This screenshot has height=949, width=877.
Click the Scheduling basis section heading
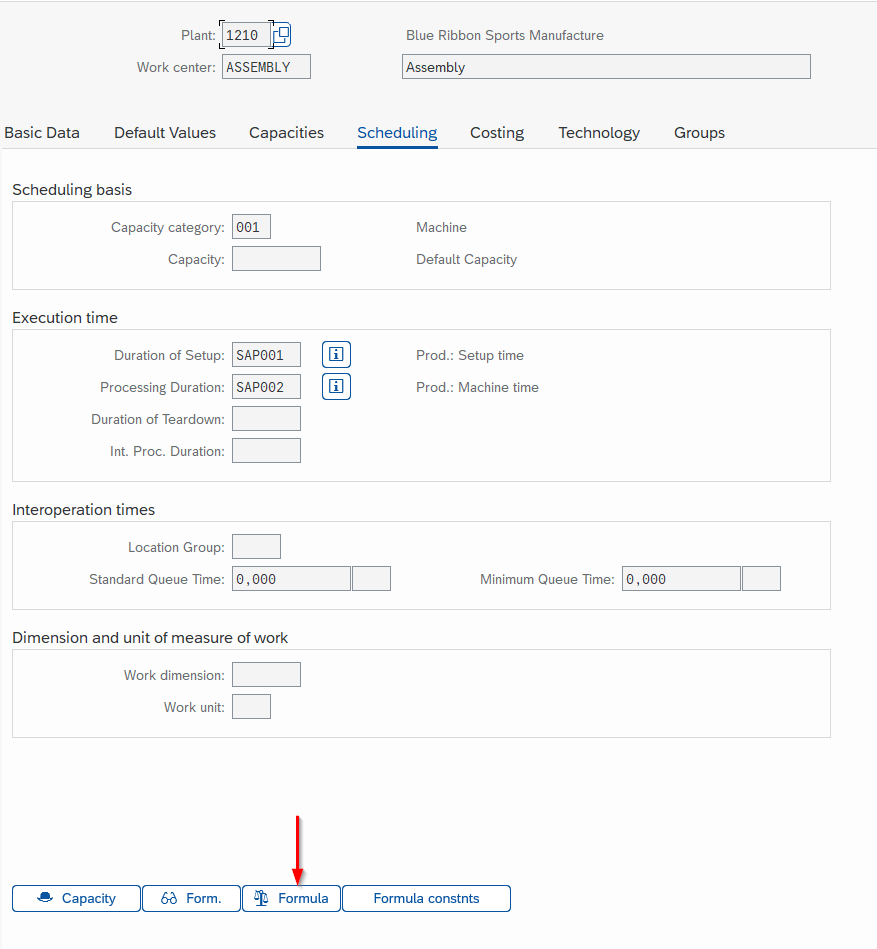click(x=72, y=189)
